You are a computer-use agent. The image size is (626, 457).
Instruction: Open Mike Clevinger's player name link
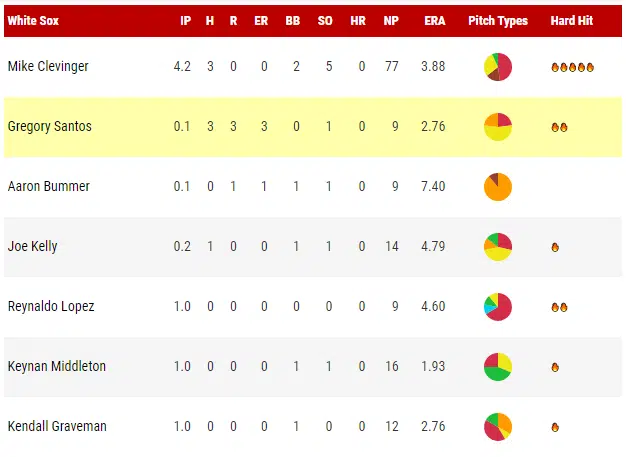48,67
